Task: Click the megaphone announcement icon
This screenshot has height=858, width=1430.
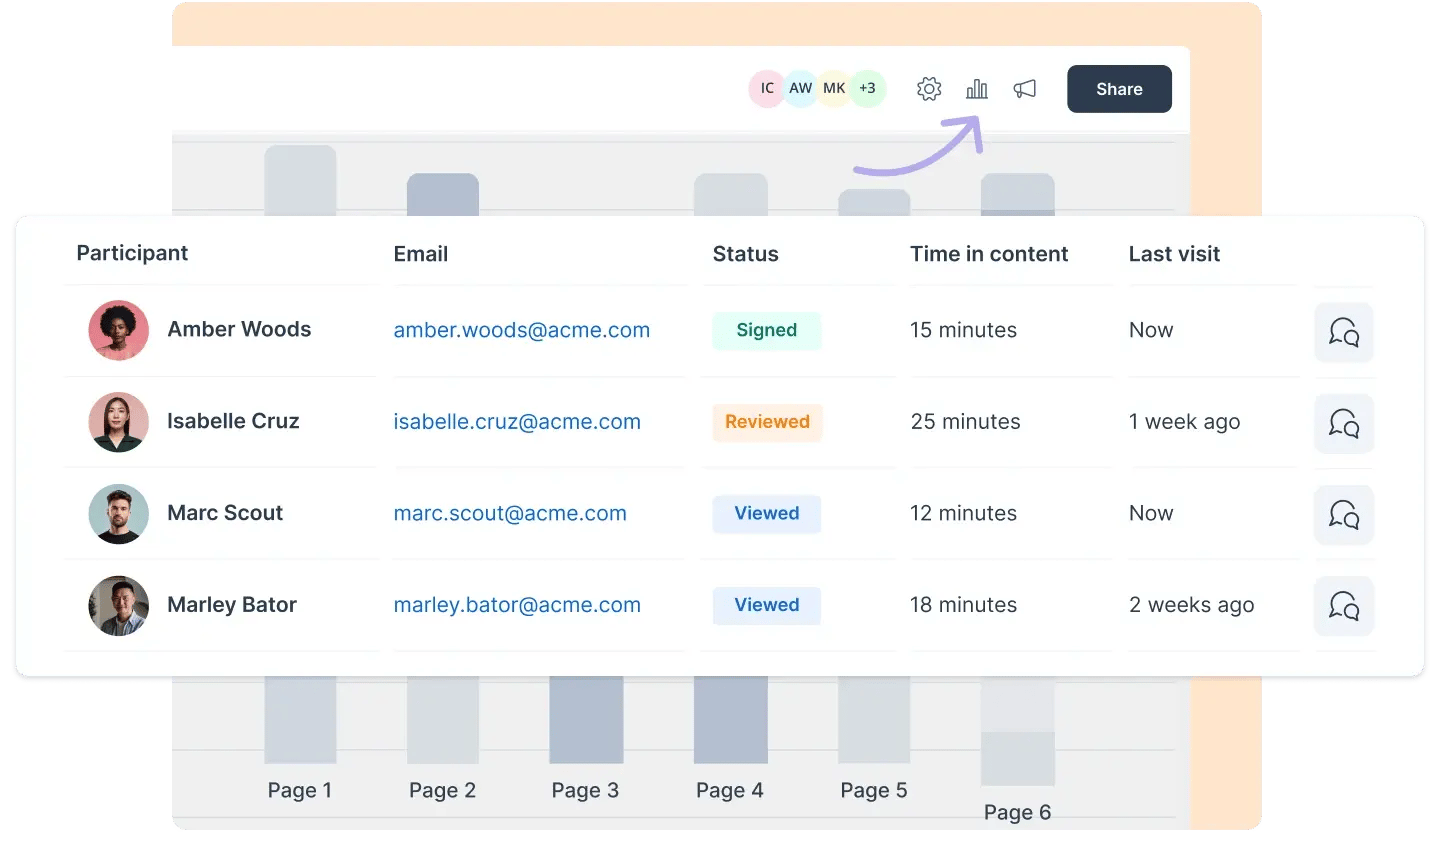Action: click(x=1024, y=89)
